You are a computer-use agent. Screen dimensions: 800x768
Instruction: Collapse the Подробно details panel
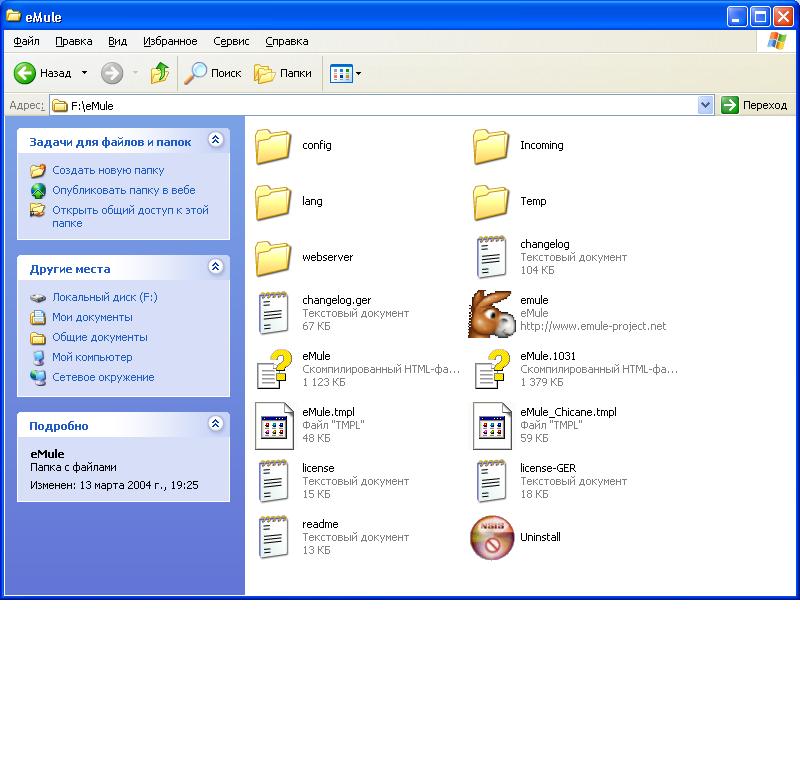(x=216, y=424)
